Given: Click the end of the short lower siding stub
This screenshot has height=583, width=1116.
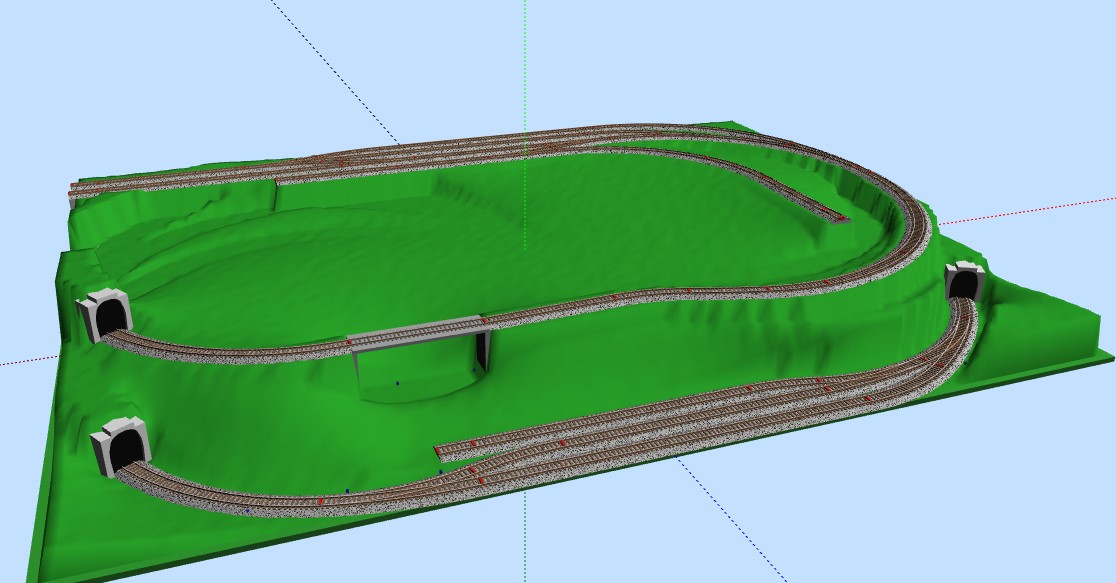Looking at the screenshot, I should click(441, 448).
